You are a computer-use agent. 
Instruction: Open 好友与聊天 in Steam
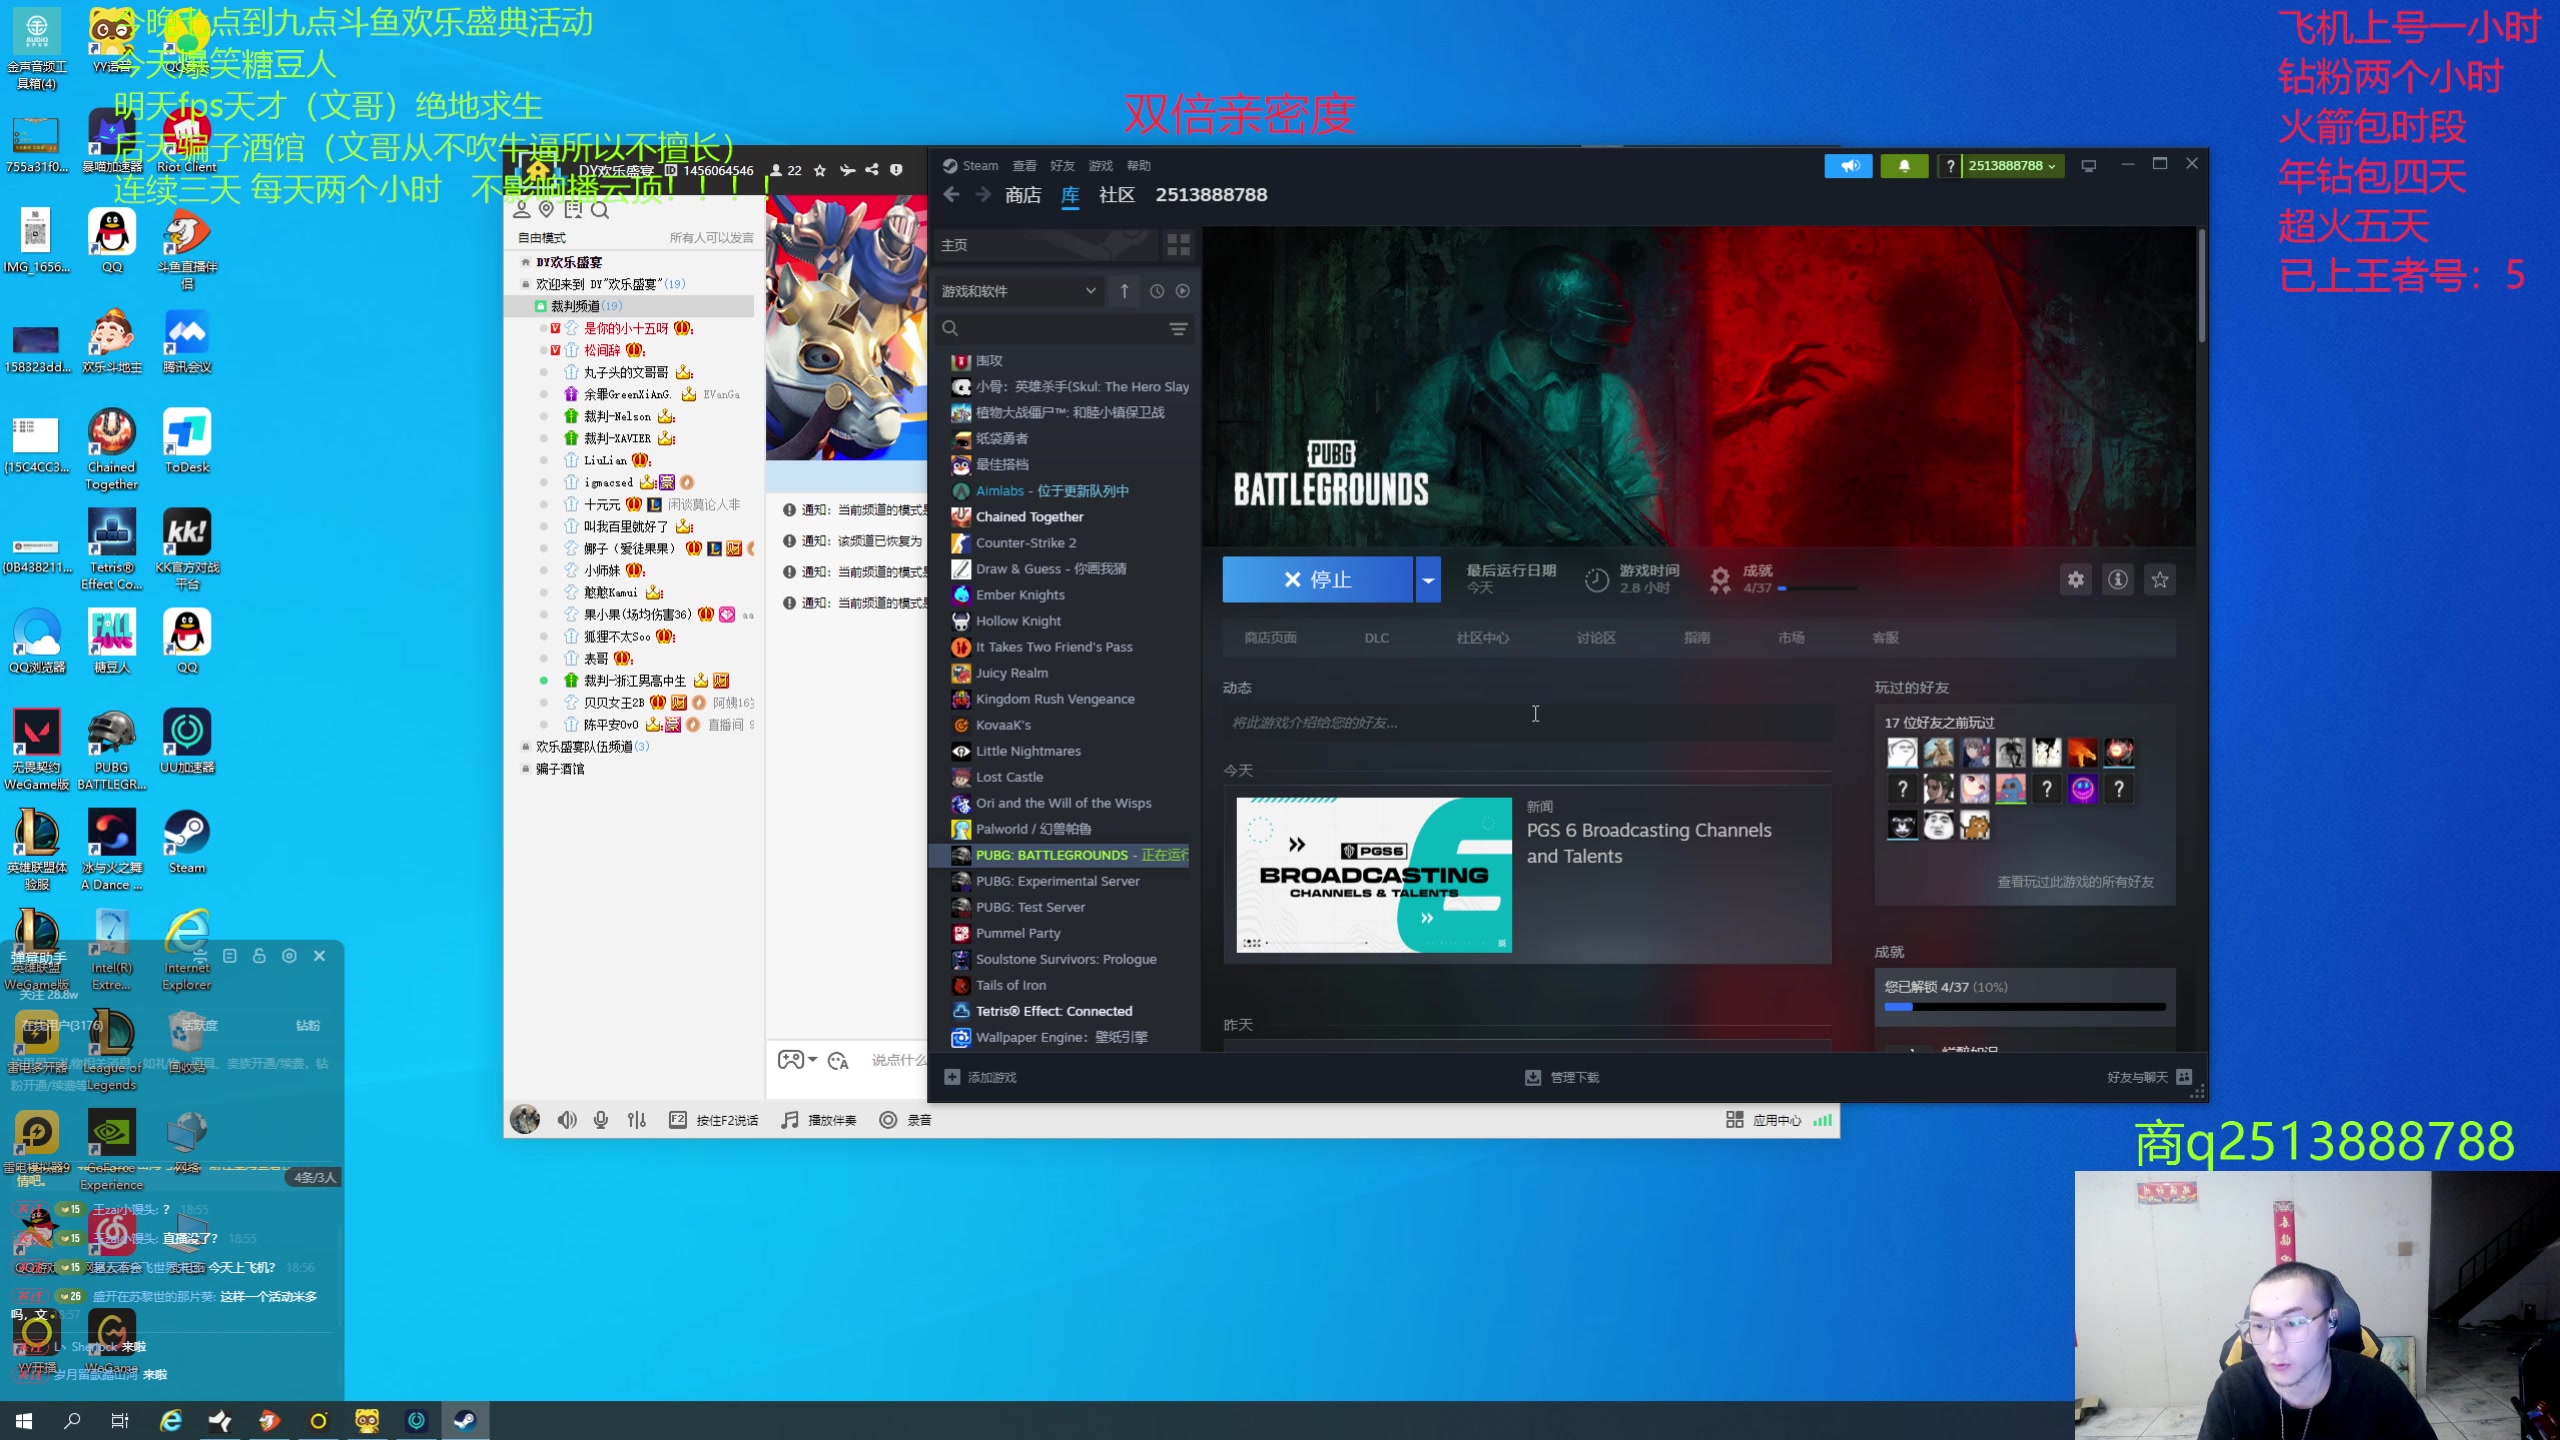[2149, 1077]
